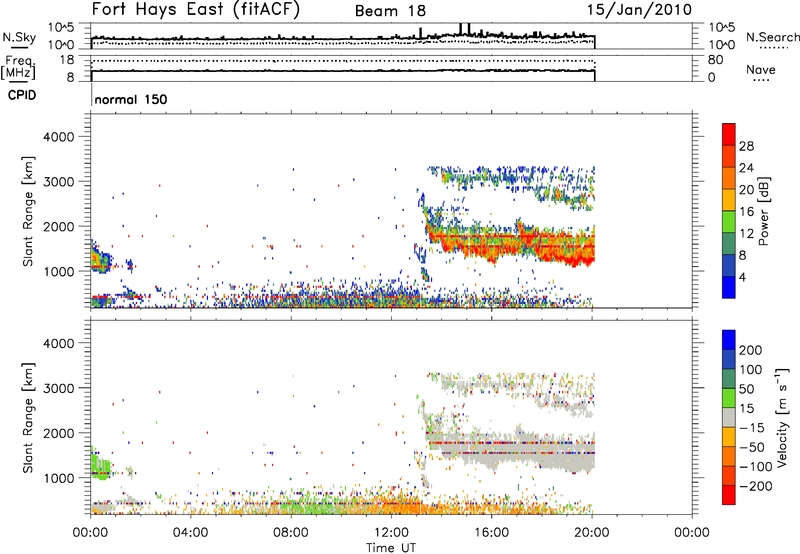The image size is (800, 554).
Task: Click the '16:00' time tick label
Action: click(x=491, y=533)
